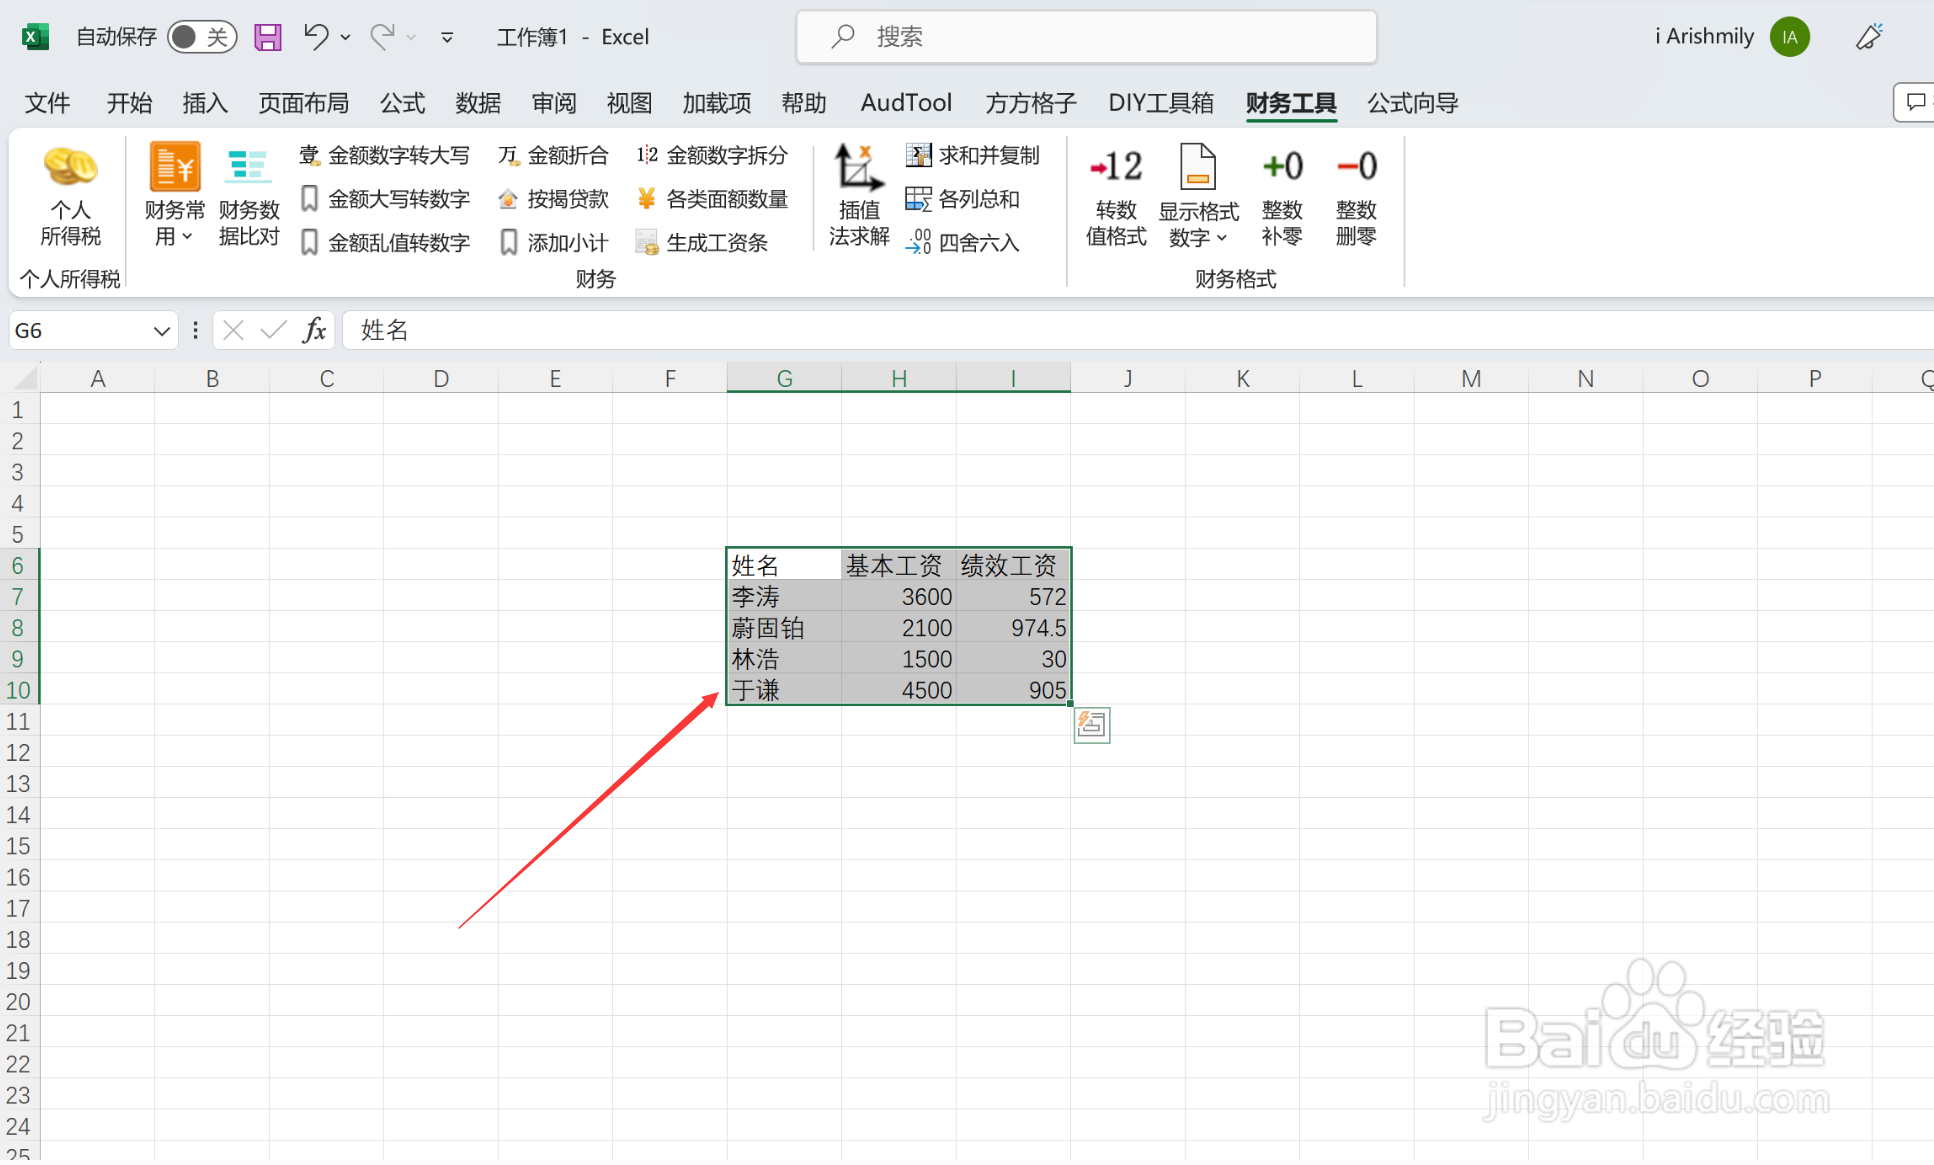The width and height of the screenshot is (1934, 1165).
Task: Select the 绩效工资 header cell
Action: click(x=1013, y=565)
